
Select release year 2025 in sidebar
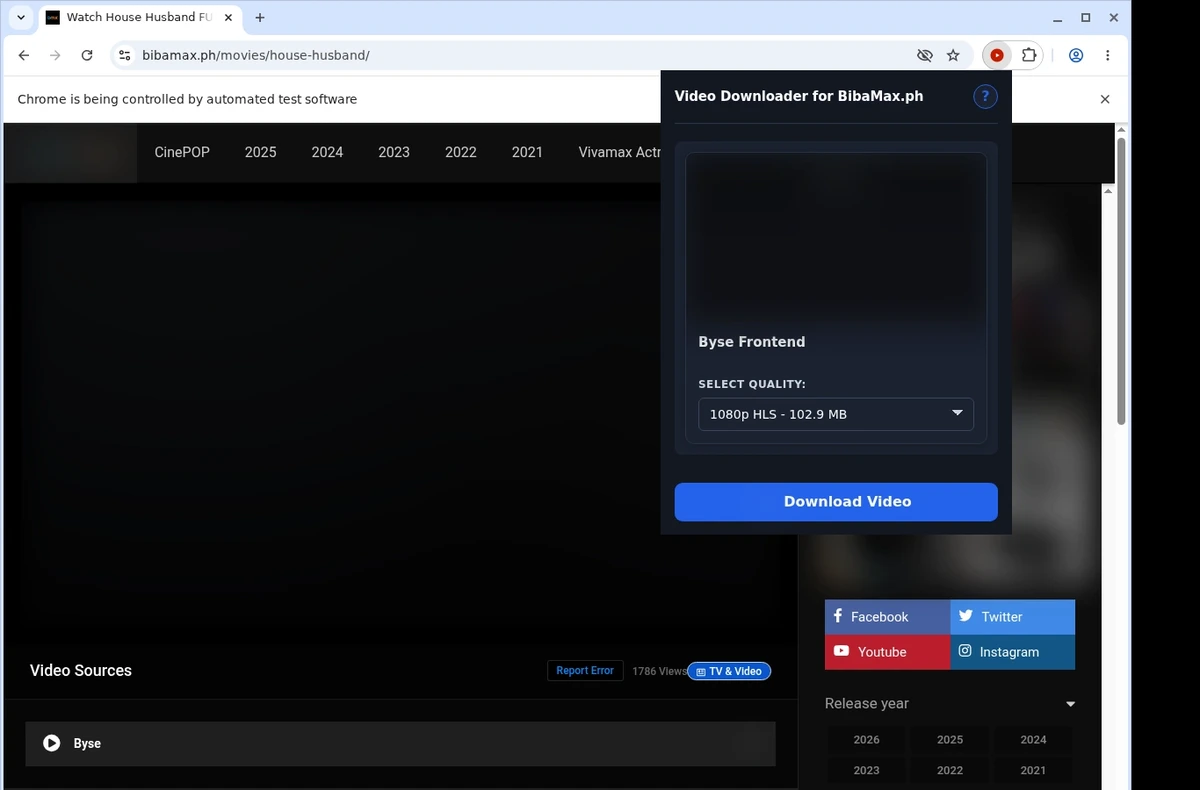click(950, 740)
